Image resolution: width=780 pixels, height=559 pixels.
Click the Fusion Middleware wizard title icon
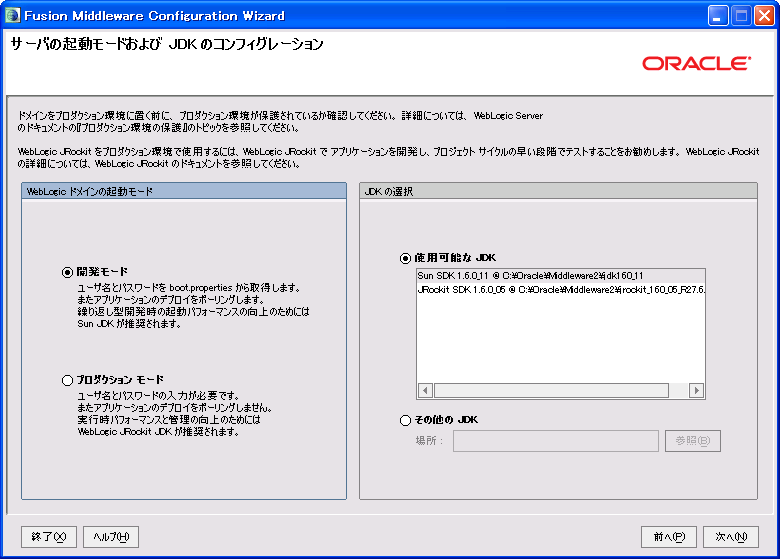click(x=12, y=15)
